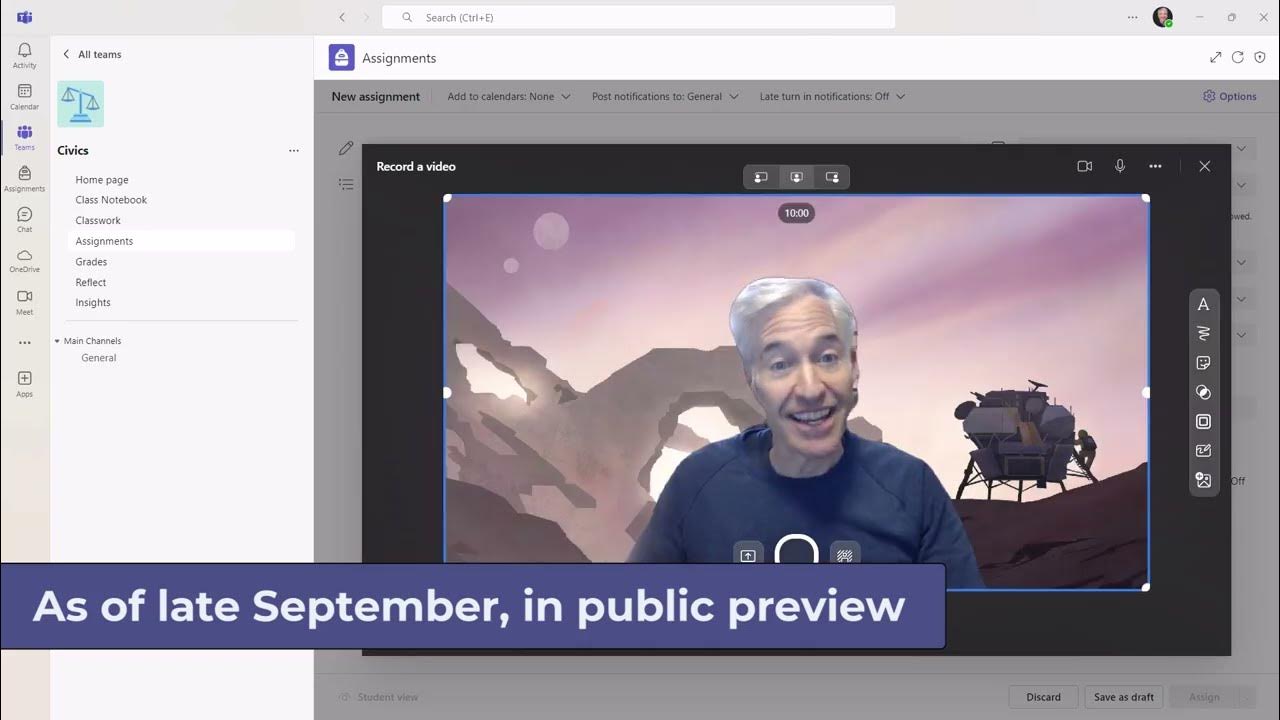The image size is (1280, 720).
Task: Start recording with the round record button
Action: pos(797,551)
